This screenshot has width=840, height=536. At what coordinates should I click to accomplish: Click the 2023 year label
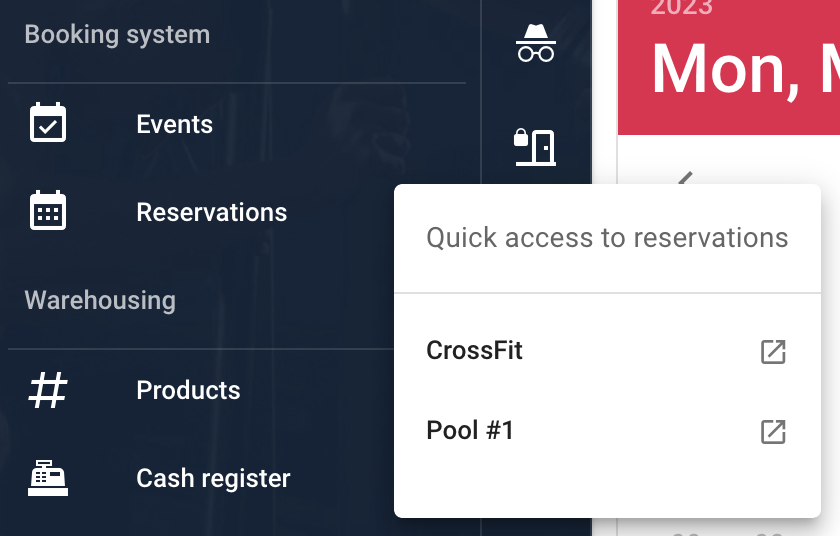pyautogui.click(x=681, y=7)
